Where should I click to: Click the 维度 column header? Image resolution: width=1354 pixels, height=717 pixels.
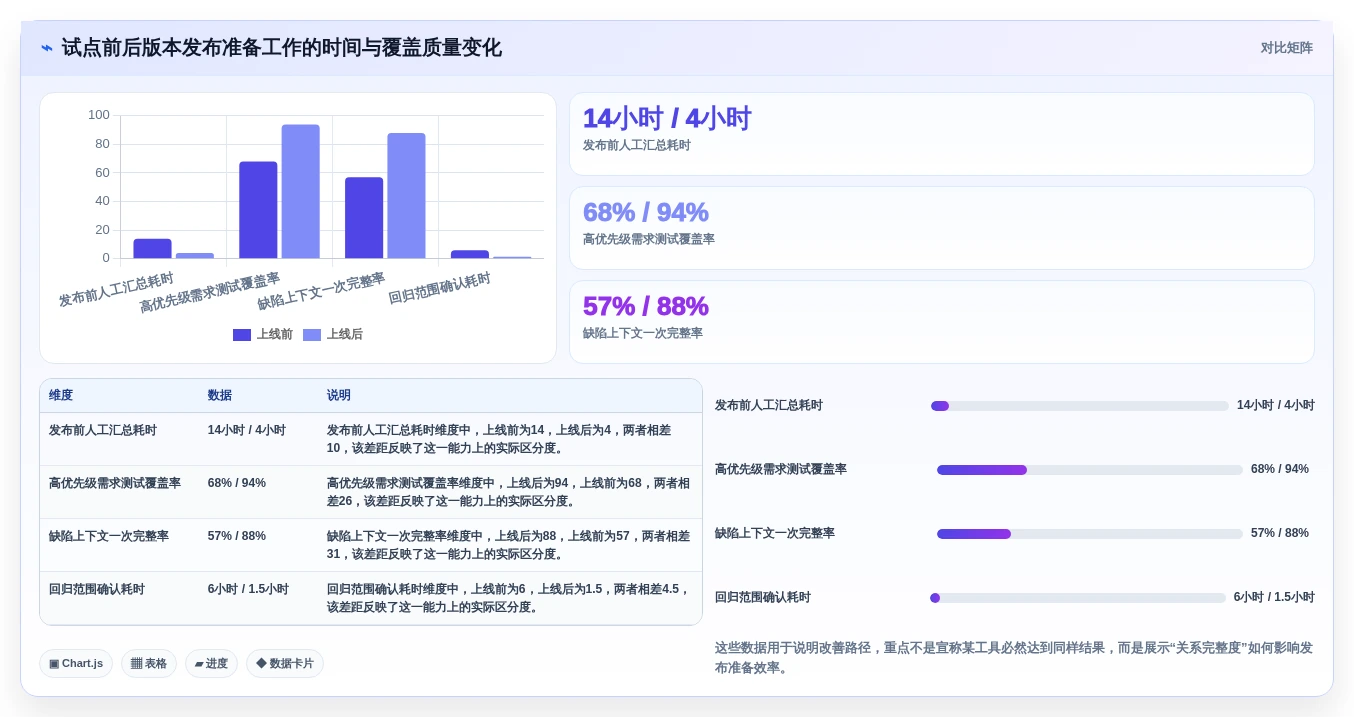coord(61,396)
